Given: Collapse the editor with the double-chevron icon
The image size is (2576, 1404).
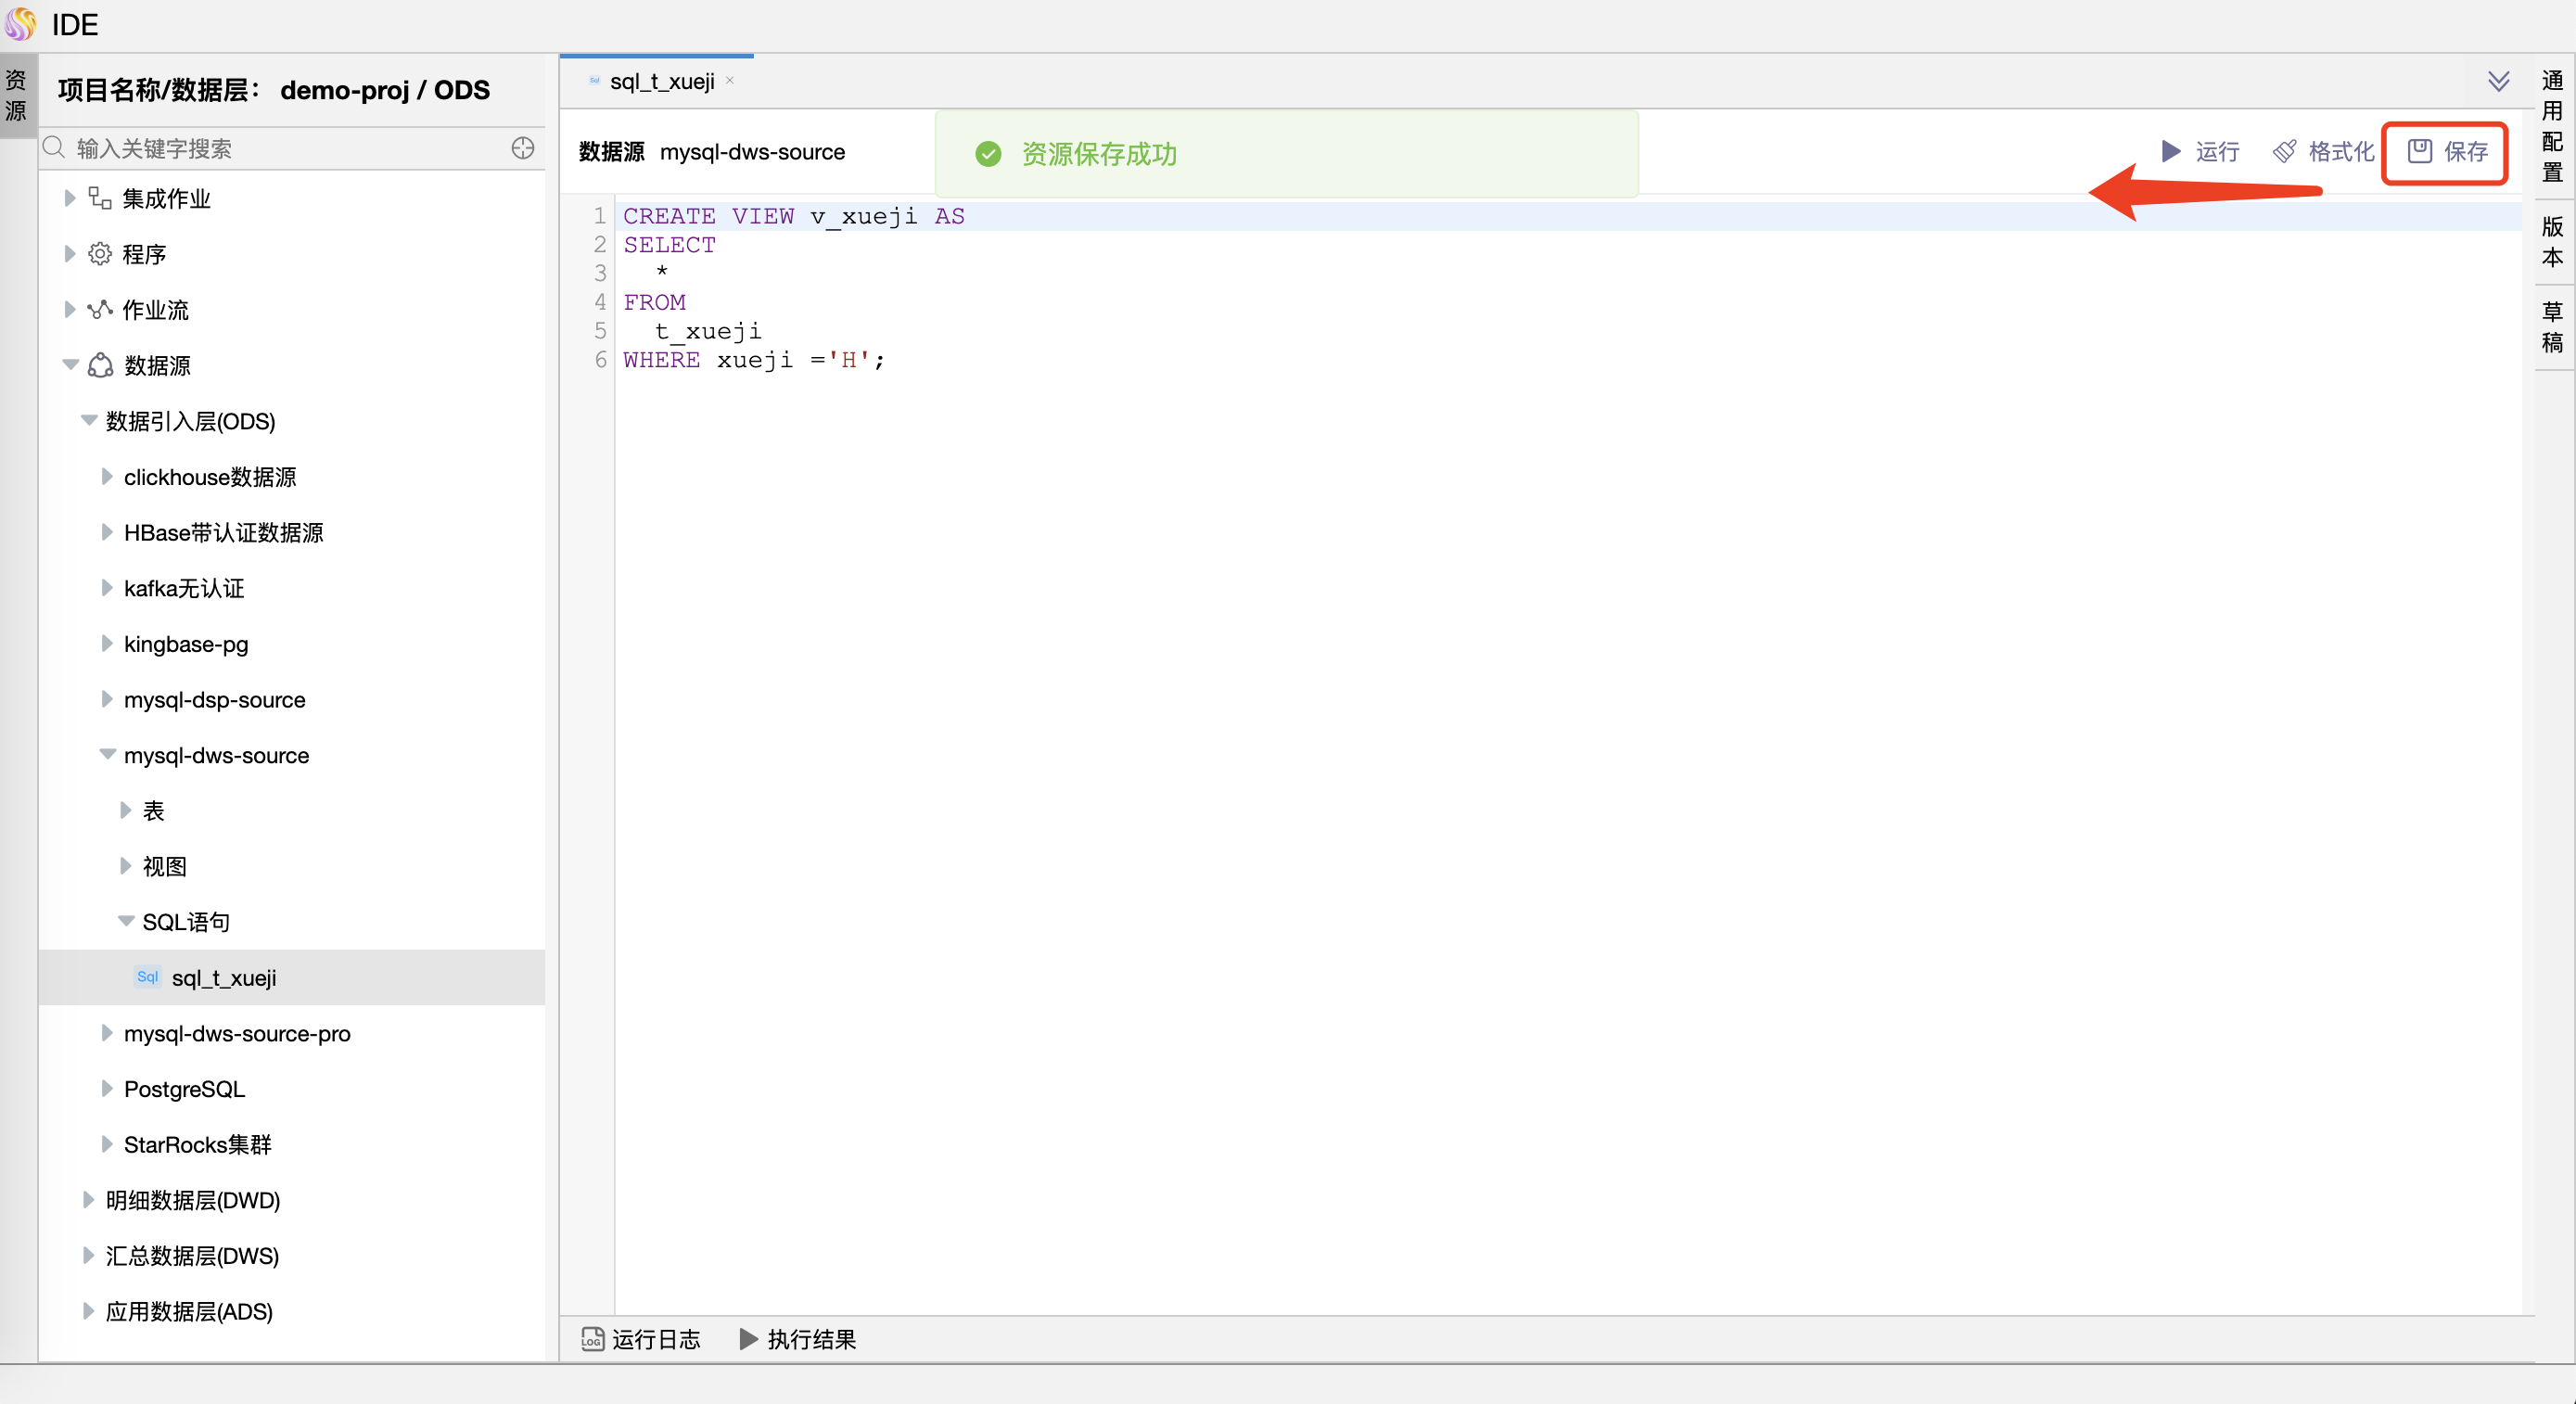Looking at the screenshot, I should (2501, 80).
